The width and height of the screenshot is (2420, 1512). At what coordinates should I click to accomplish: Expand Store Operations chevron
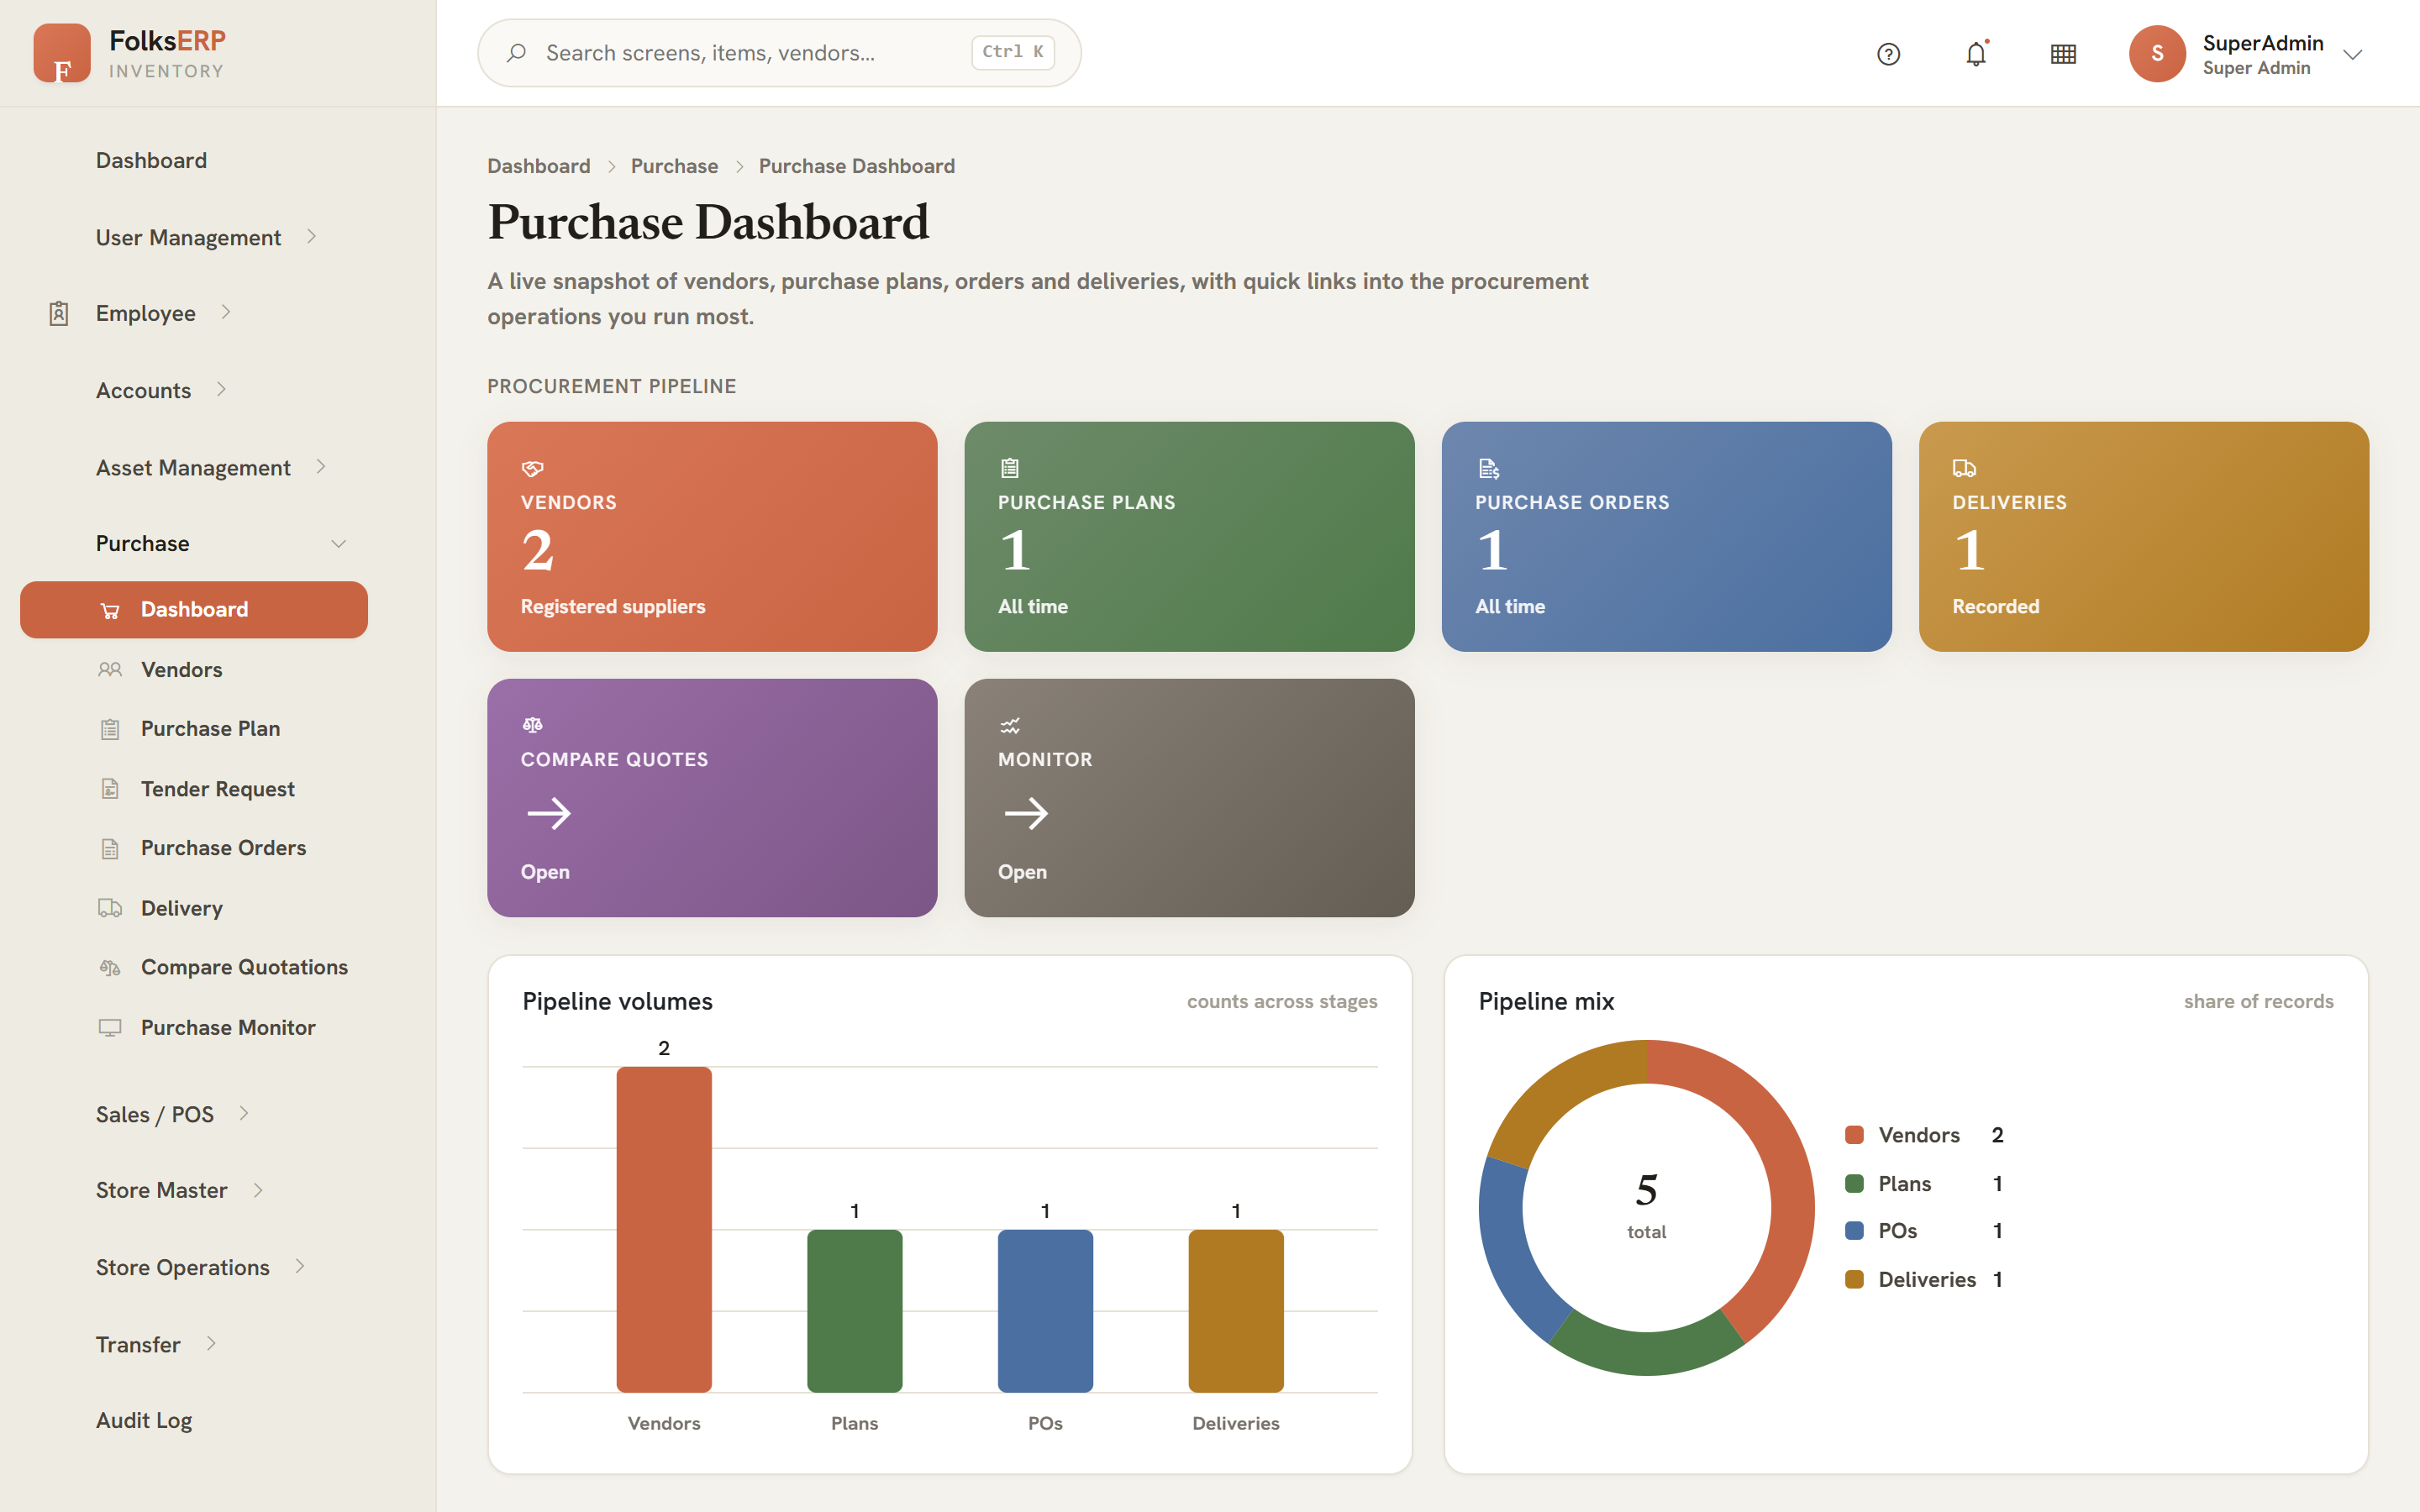pyautogui.click(x=300, y=1266)
